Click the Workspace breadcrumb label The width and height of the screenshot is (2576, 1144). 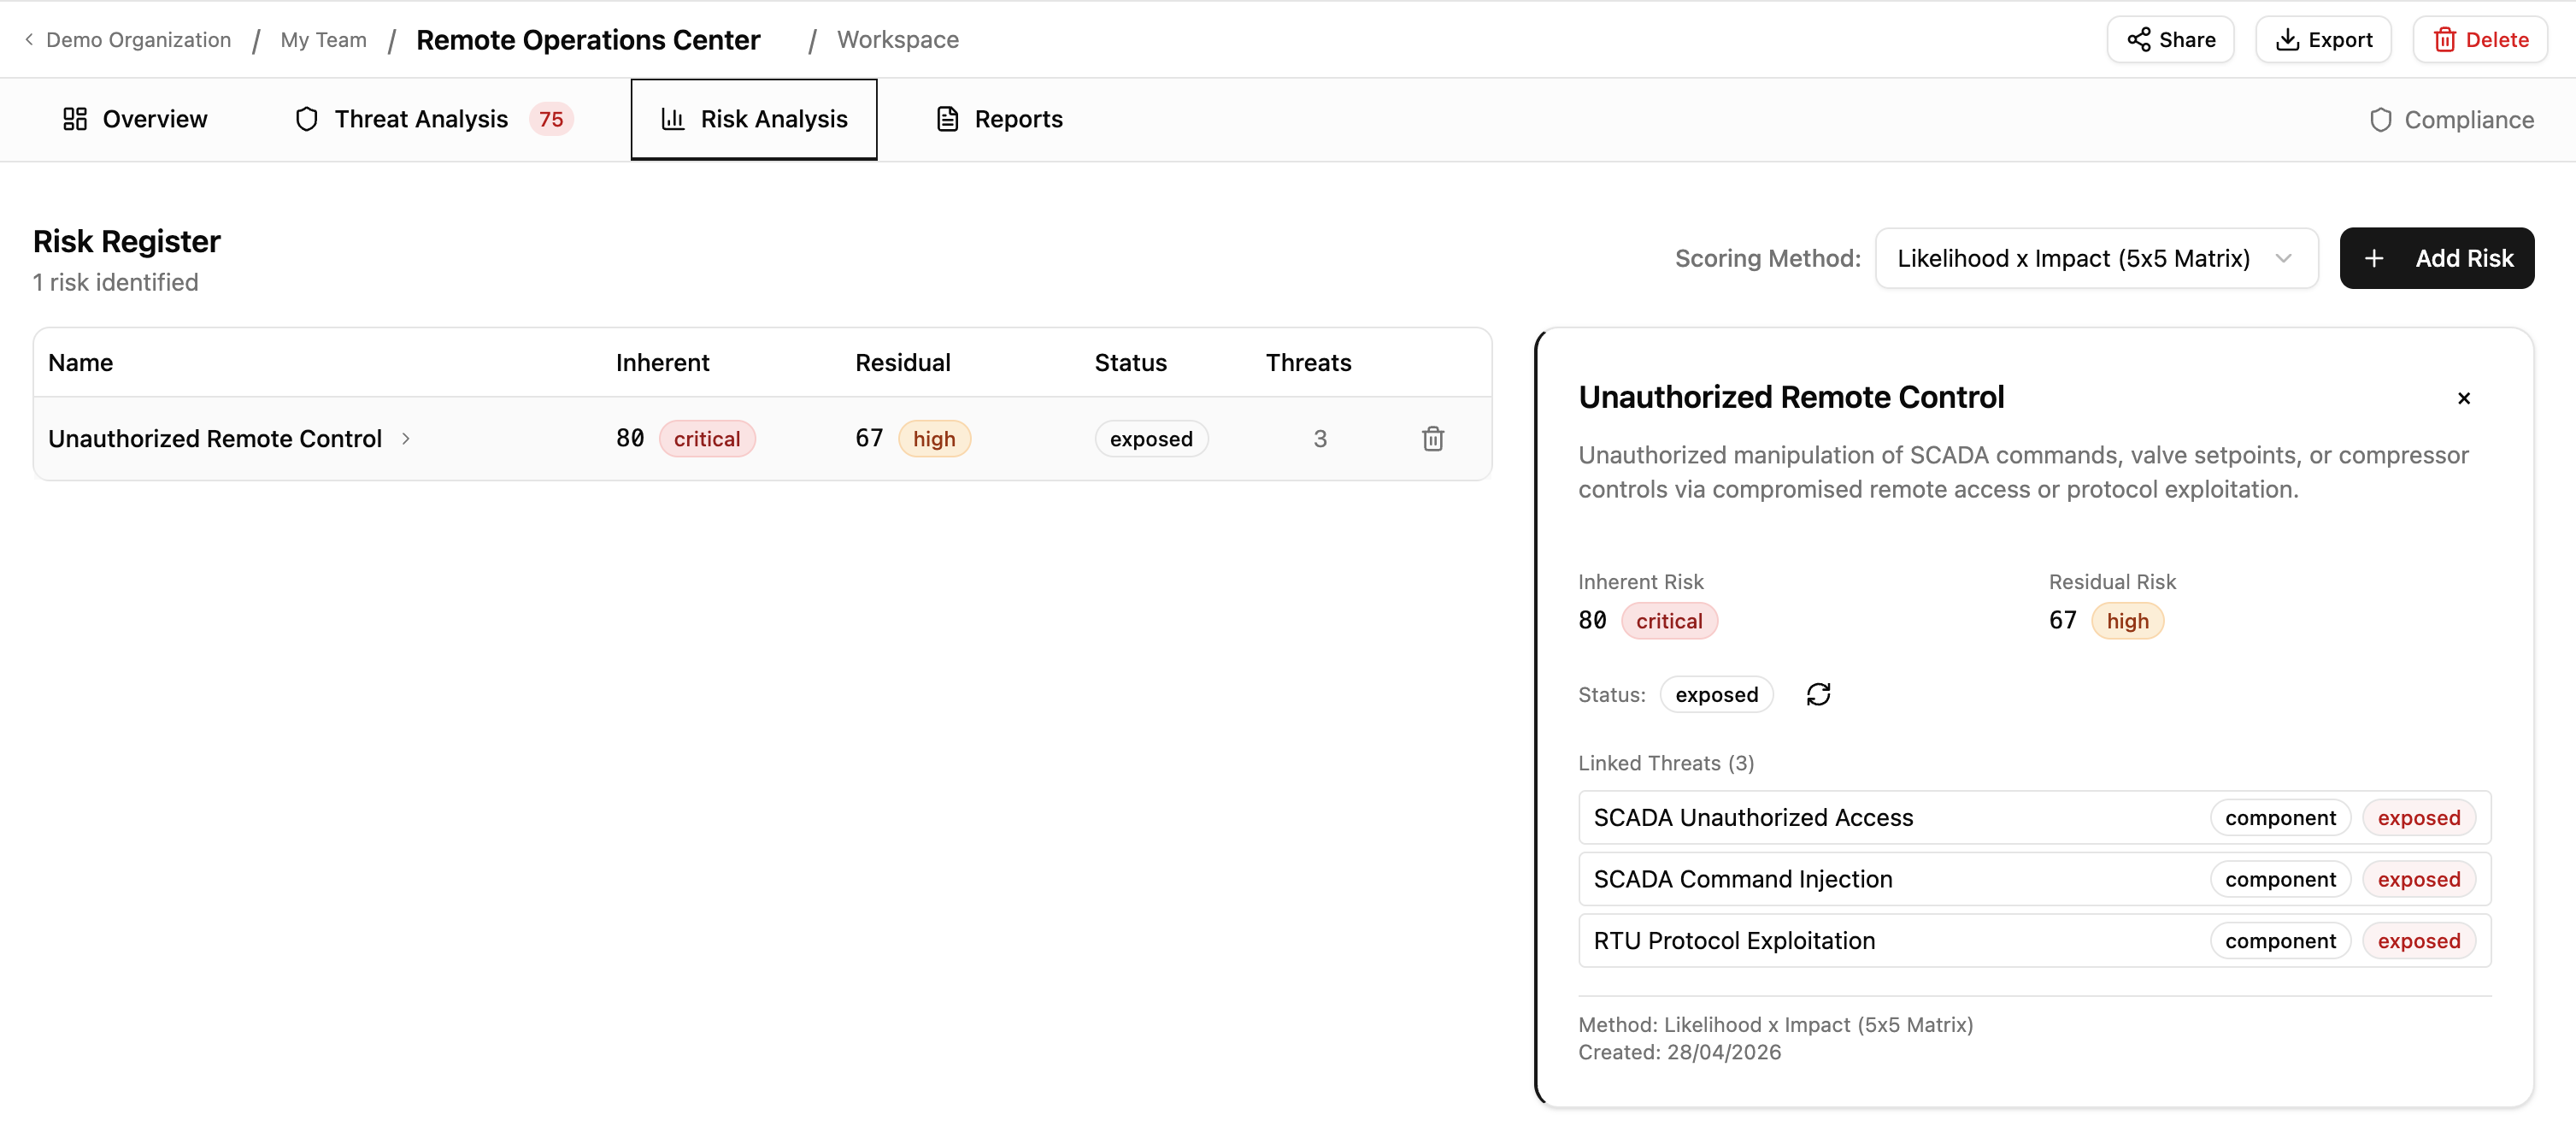[897, 39]
